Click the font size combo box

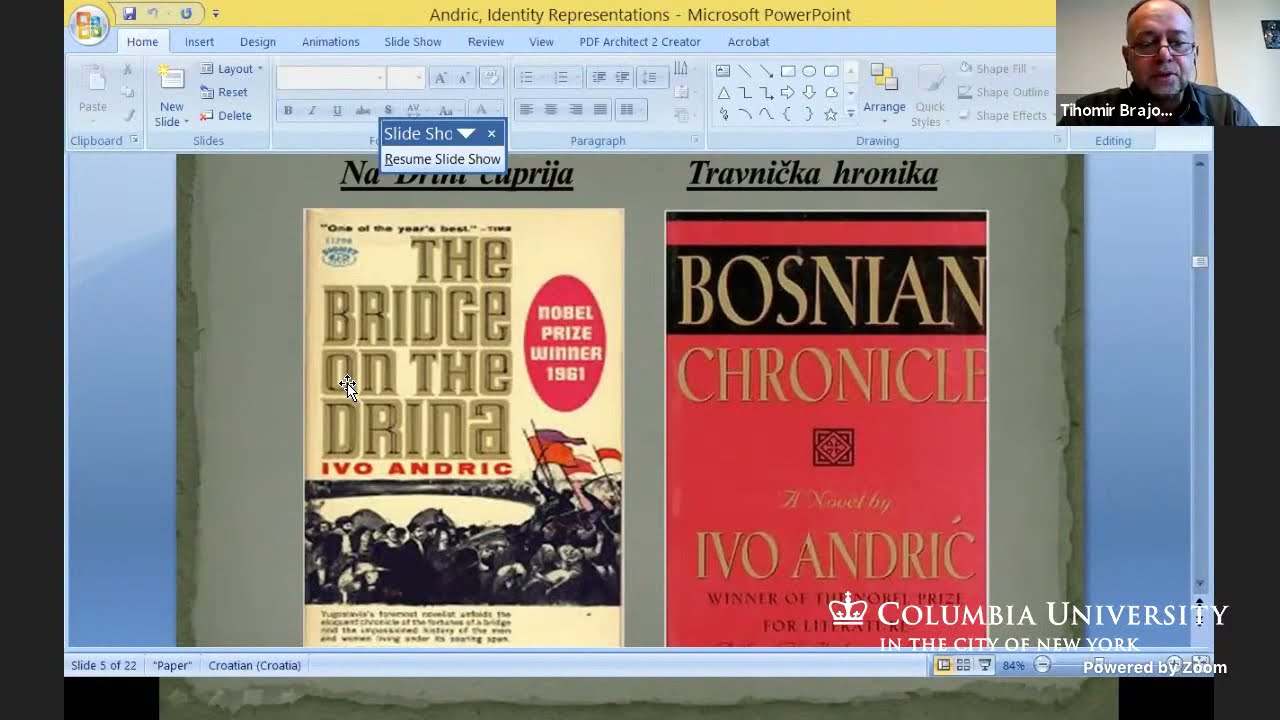(407, 78)
